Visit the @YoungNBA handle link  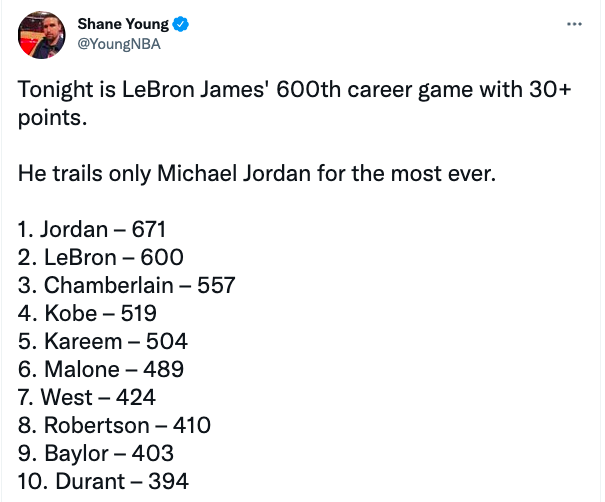point(119,44)
